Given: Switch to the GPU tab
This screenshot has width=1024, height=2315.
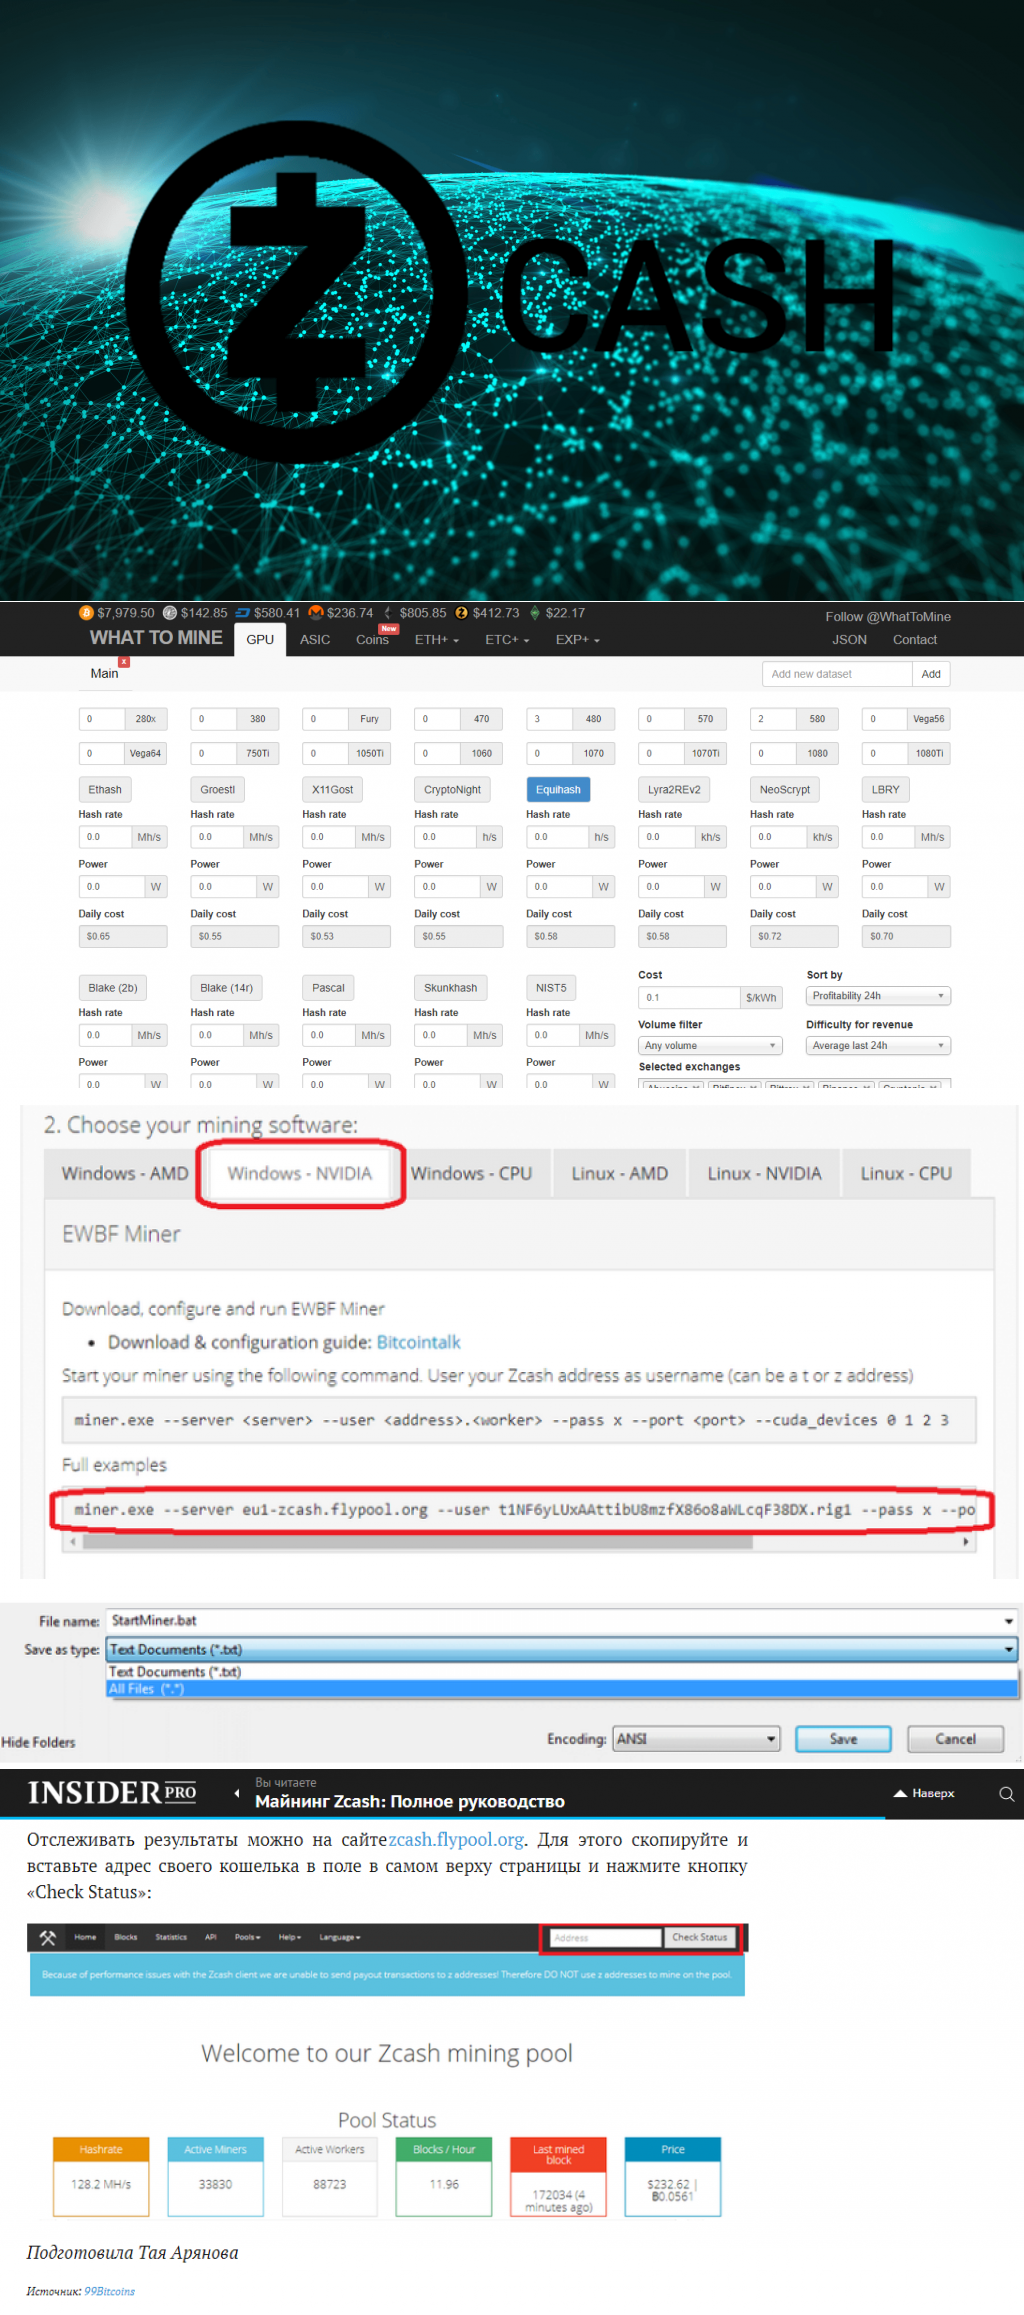Looking at the screenshot, I should [260, 640].
